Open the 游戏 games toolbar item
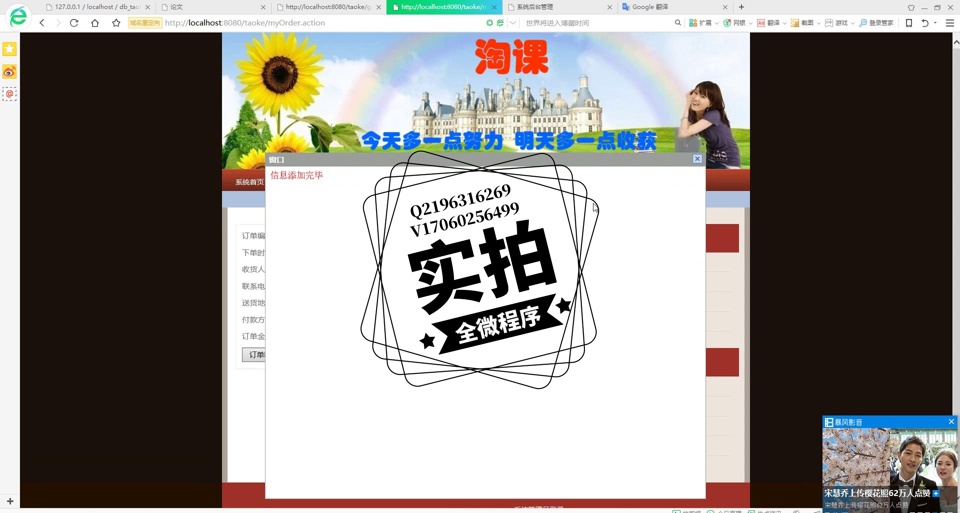 tap(836, 23)
